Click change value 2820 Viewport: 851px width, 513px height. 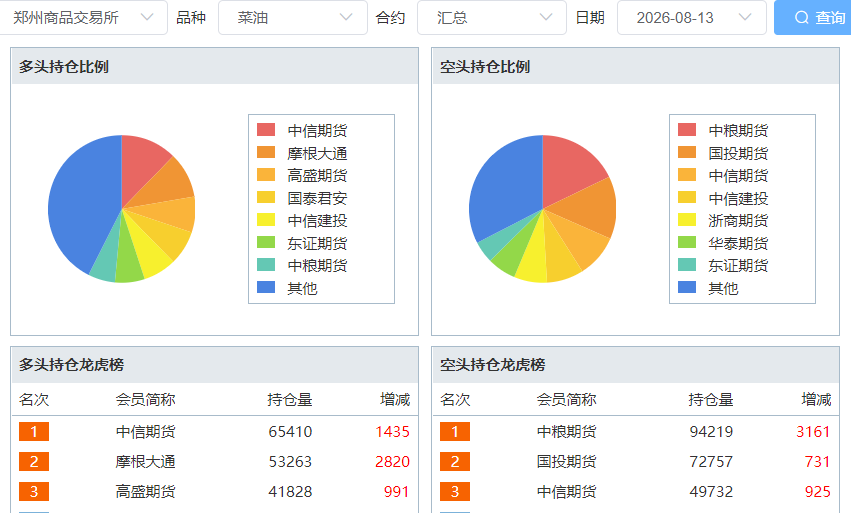coord(392,462)
